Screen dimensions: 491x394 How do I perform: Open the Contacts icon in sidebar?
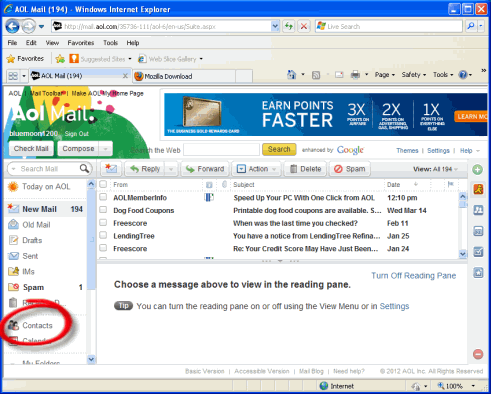tap(13, 325)
